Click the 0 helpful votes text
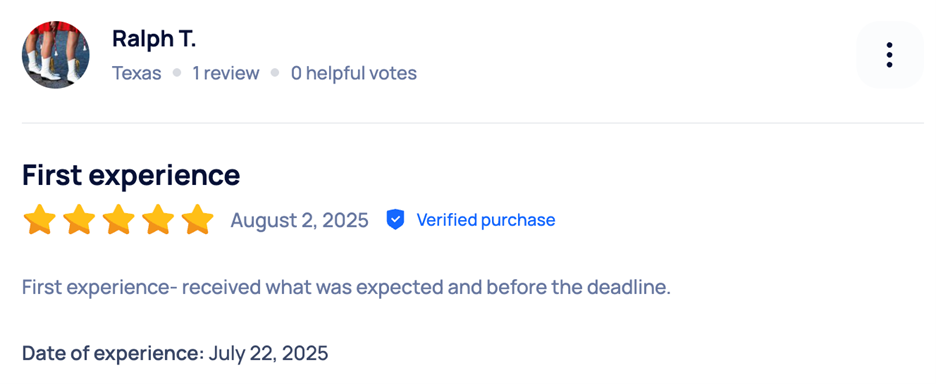This screenshot has width=936, height=384. (x=354, y=73)
